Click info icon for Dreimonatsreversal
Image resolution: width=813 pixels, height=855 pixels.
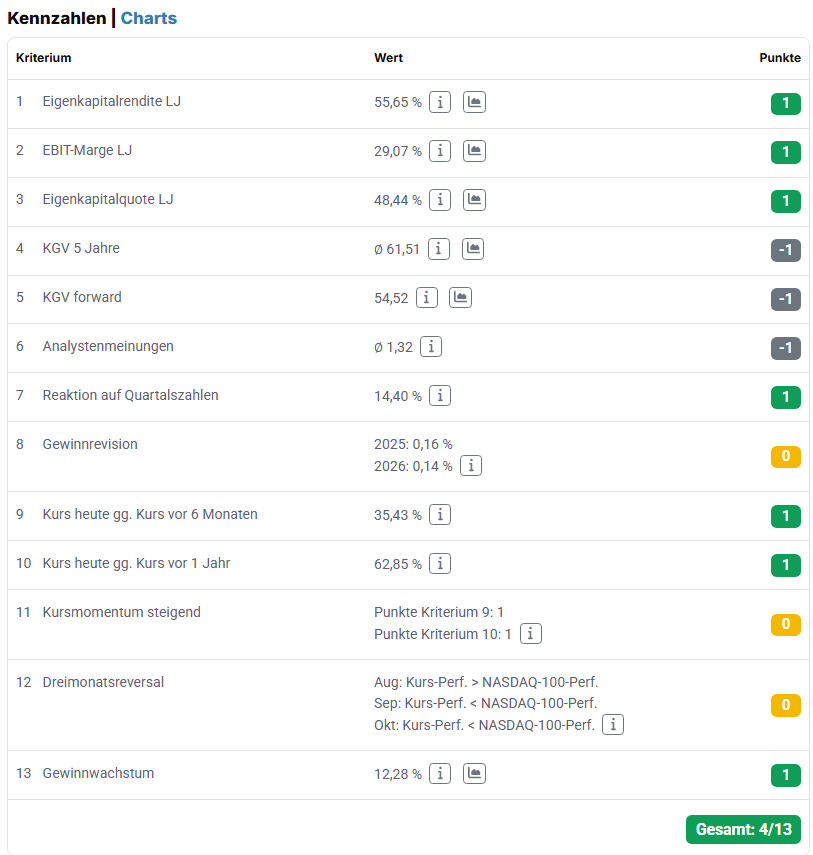click(x=613, y=725)
